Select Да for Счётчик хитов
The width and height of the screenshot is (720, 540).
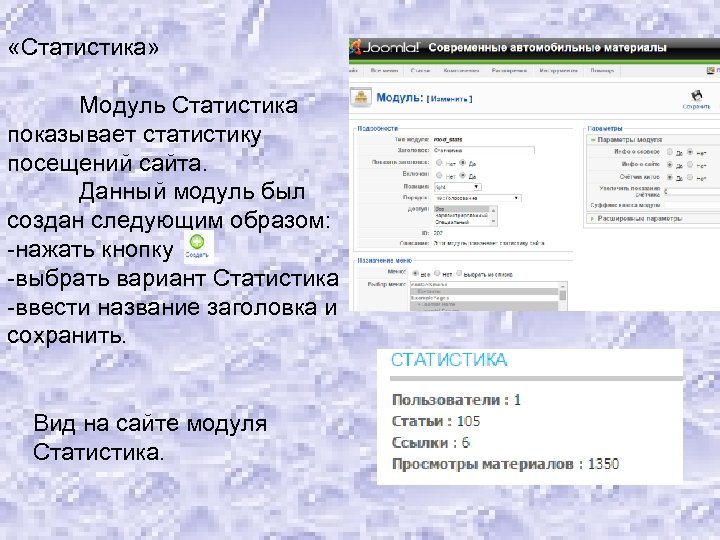(x=670, y=177)
